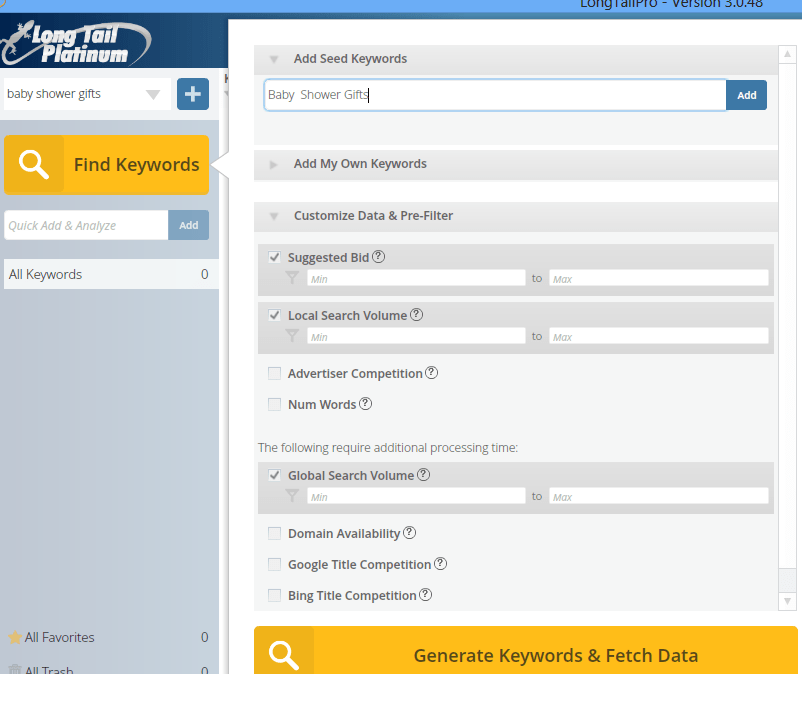Open help for Num Words
The image size is (802, 706).
coord(365,404)
